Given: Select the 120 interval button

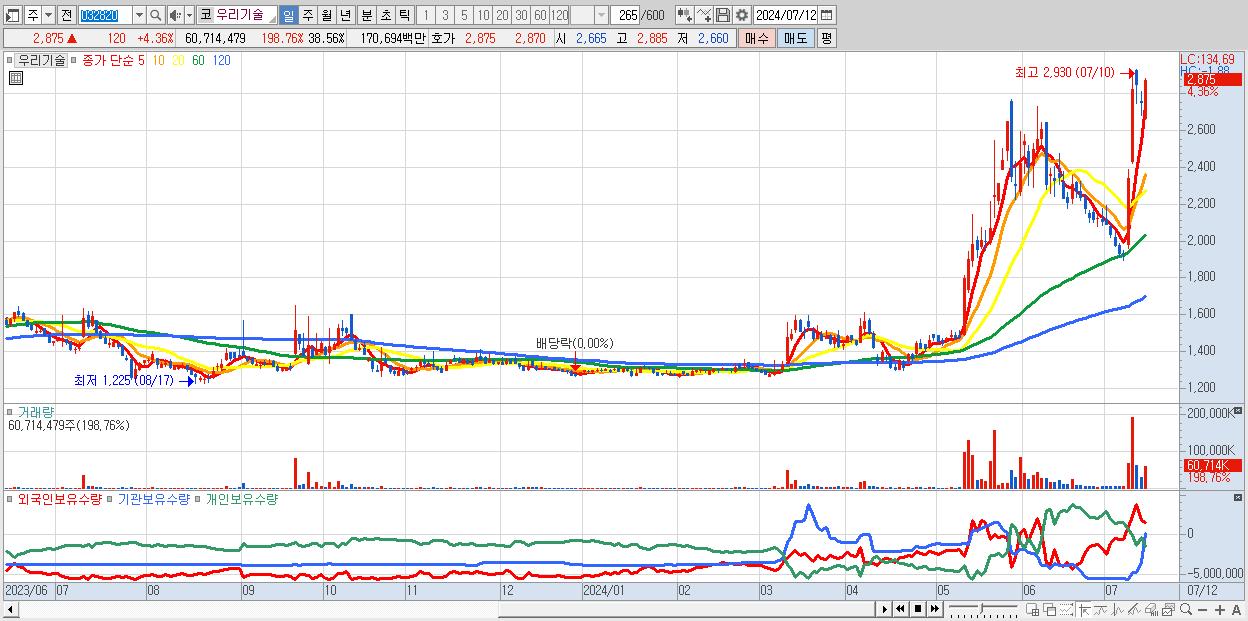Looking at the screenshot, I should 559,15.
